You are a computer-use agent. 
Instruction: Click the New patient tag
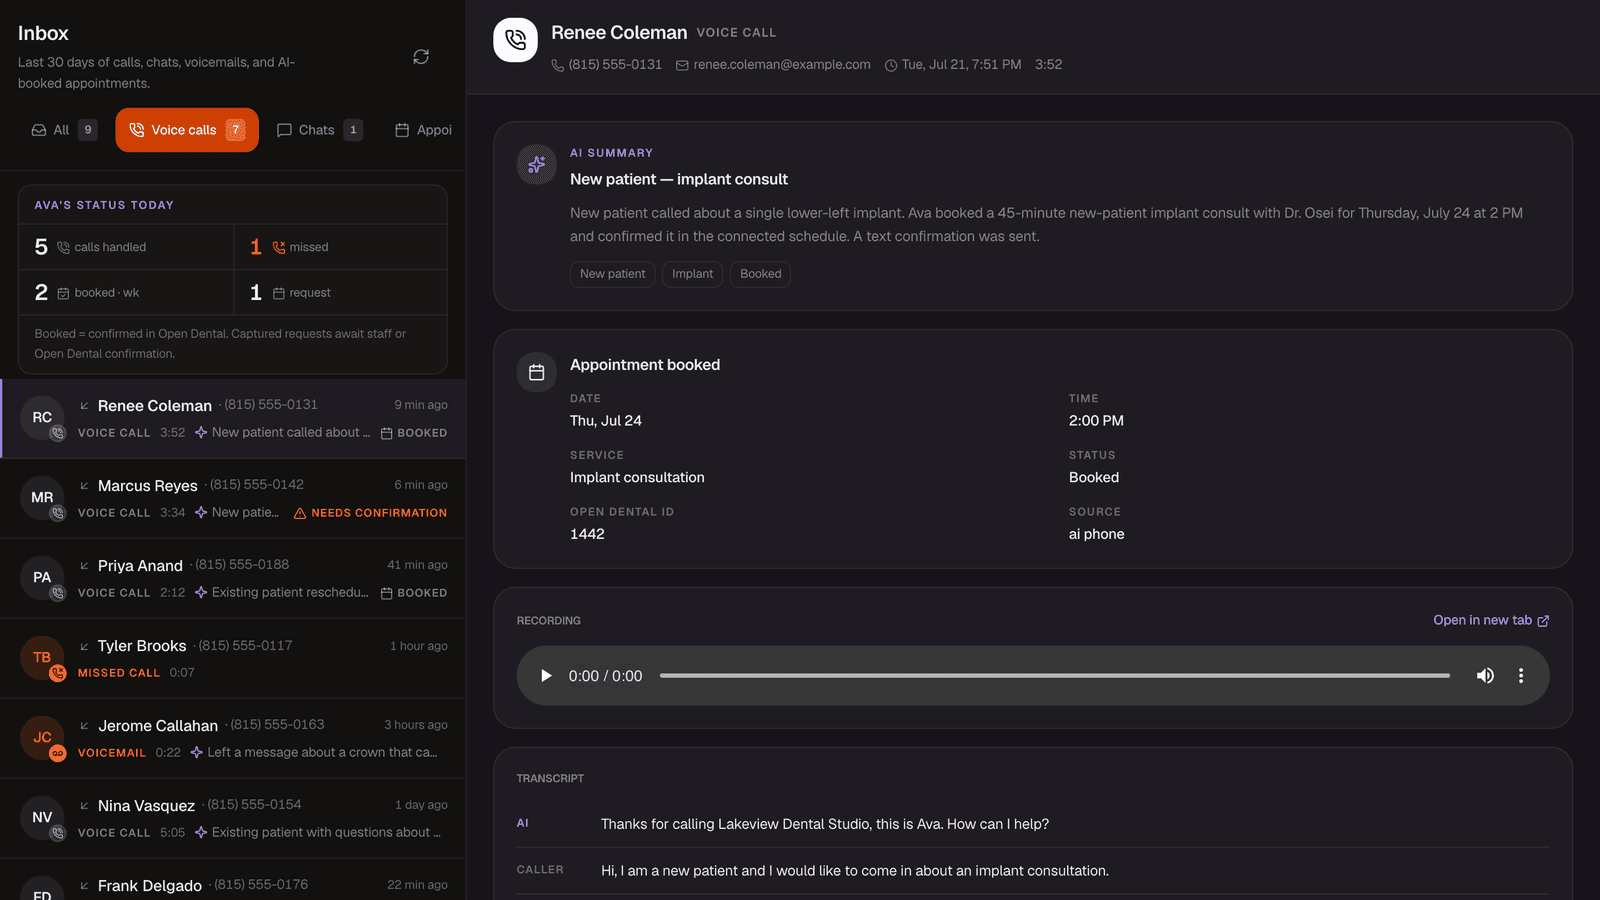point(613,274)
